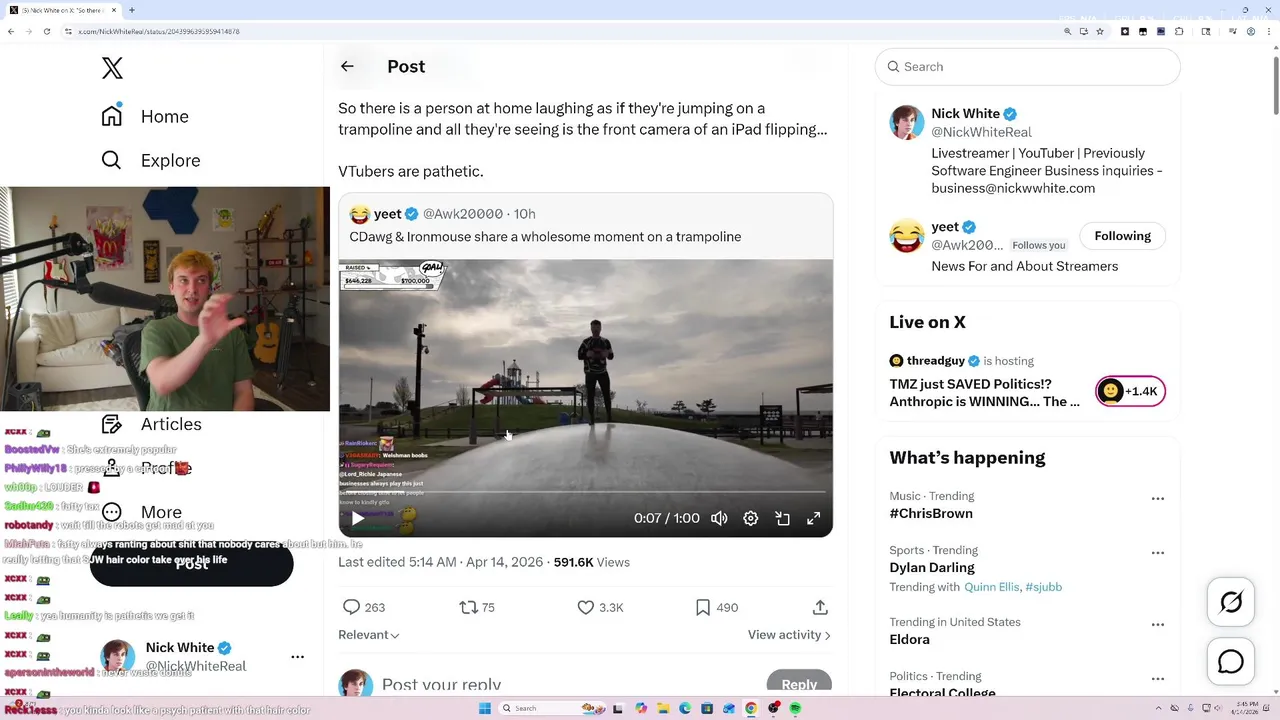Click the #sjubb hashtag link
Viewport: 1280px width, 720px height.
click(1043, 587)
